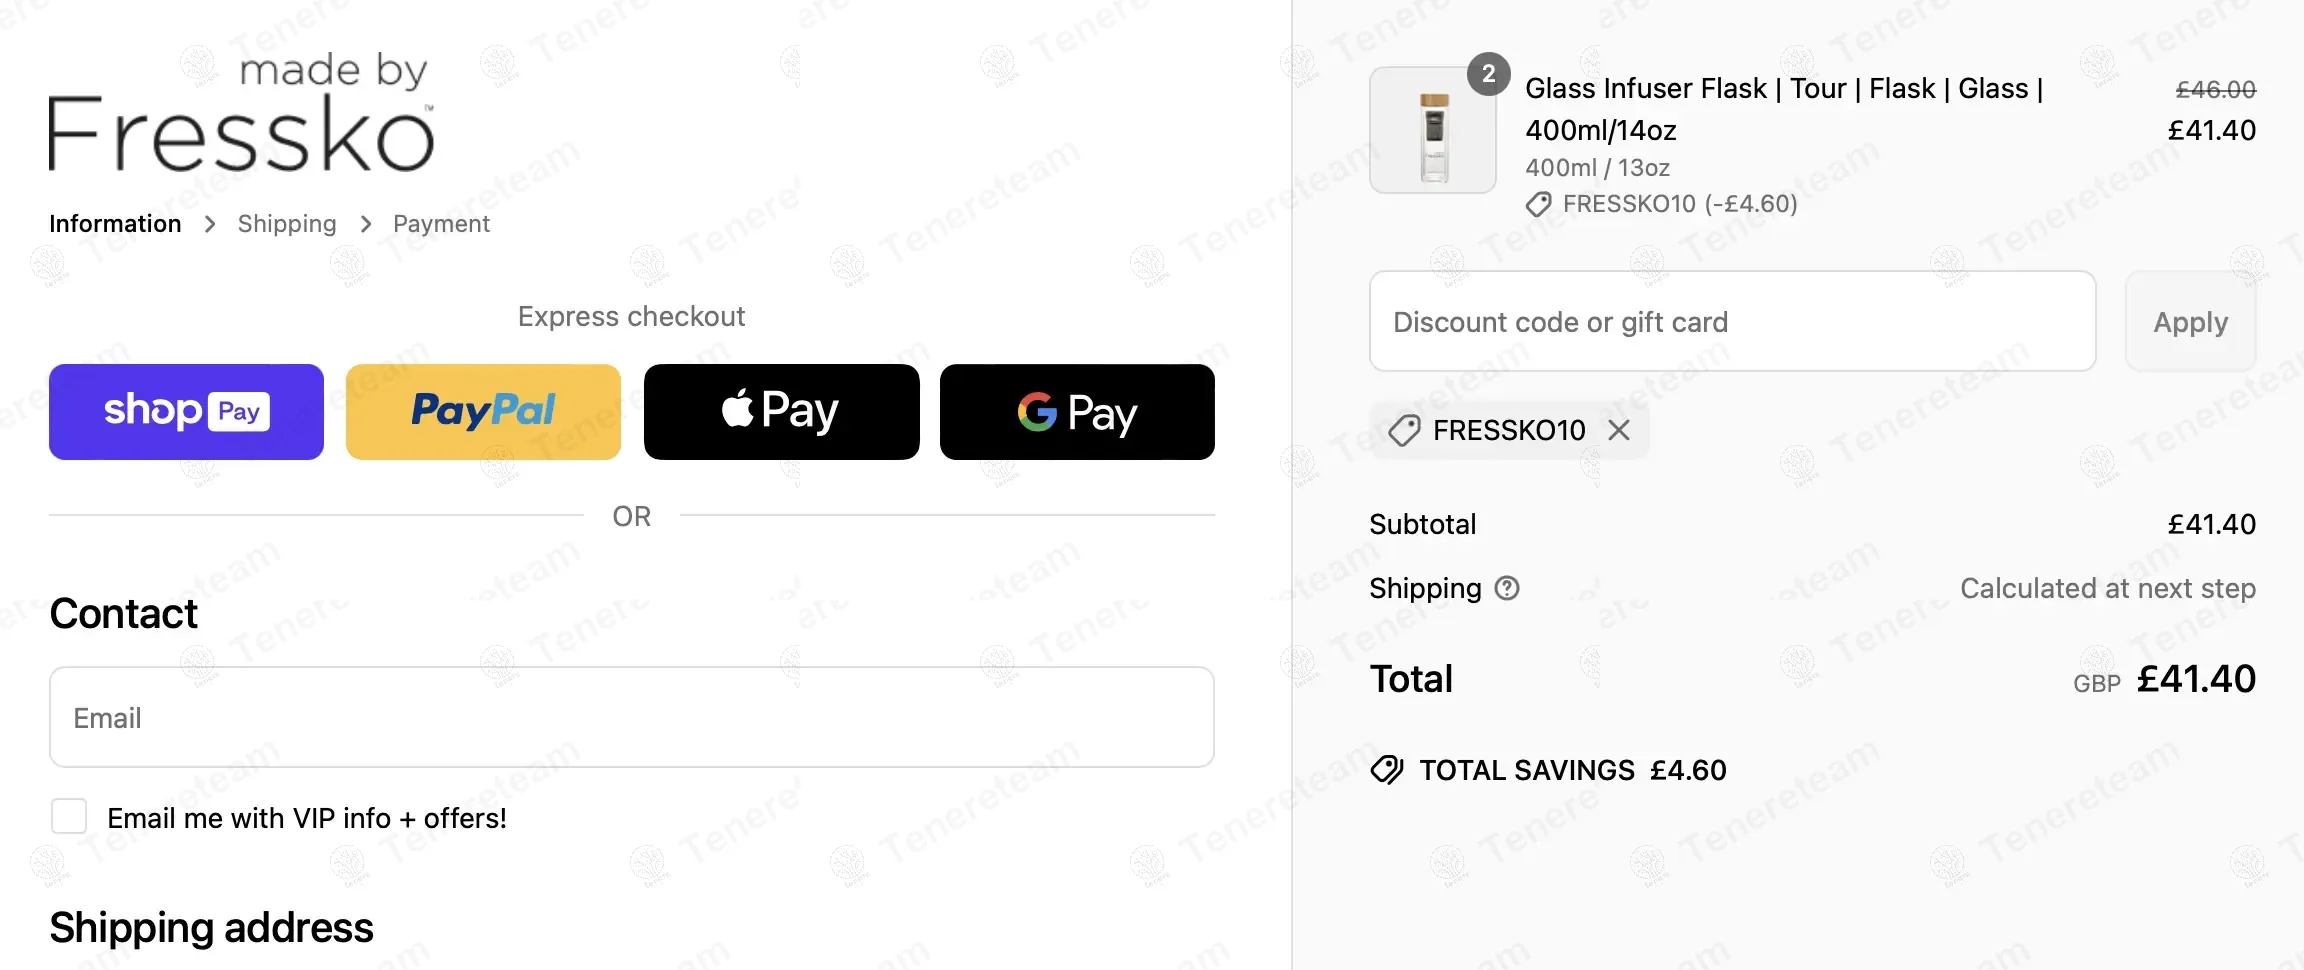The height and width of the screenshot is (970, 2304).
Task: Go to the Information breadcrumb step
Action: pos(115,224)
